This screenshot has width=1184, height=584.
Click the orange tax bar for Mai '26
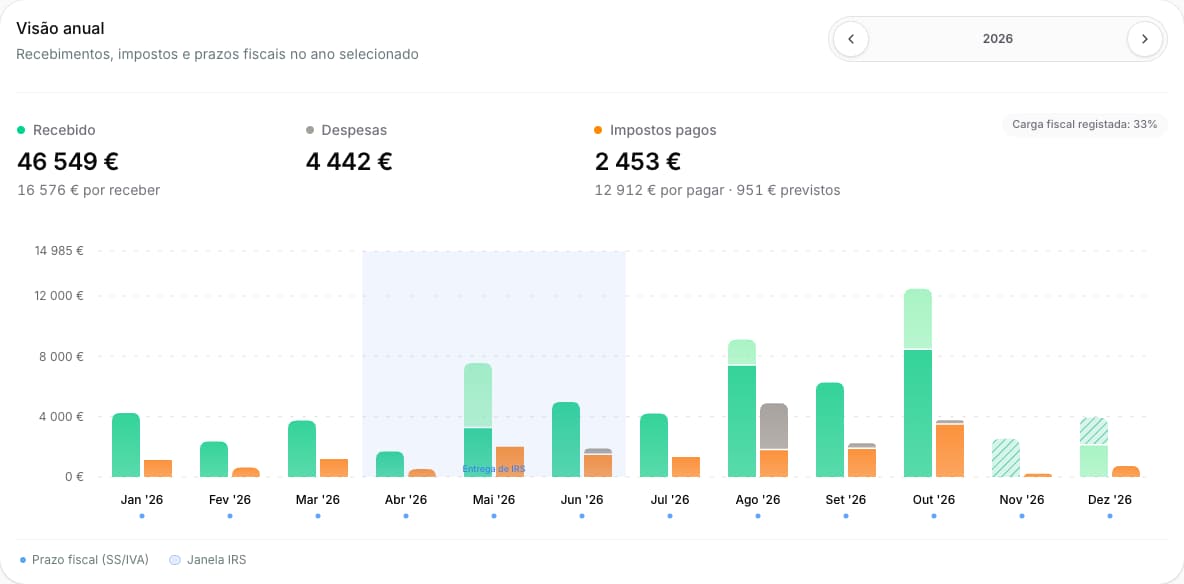tap(510, 462)
